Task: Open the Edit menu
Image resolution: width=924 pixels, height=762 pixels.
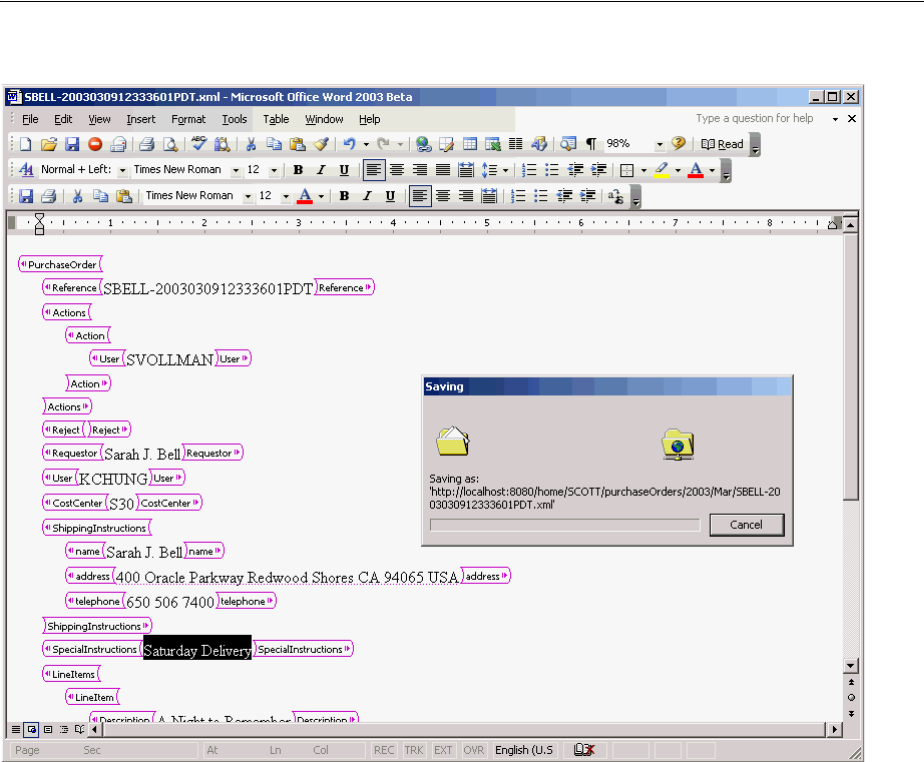Action: [x=63, y=119]
